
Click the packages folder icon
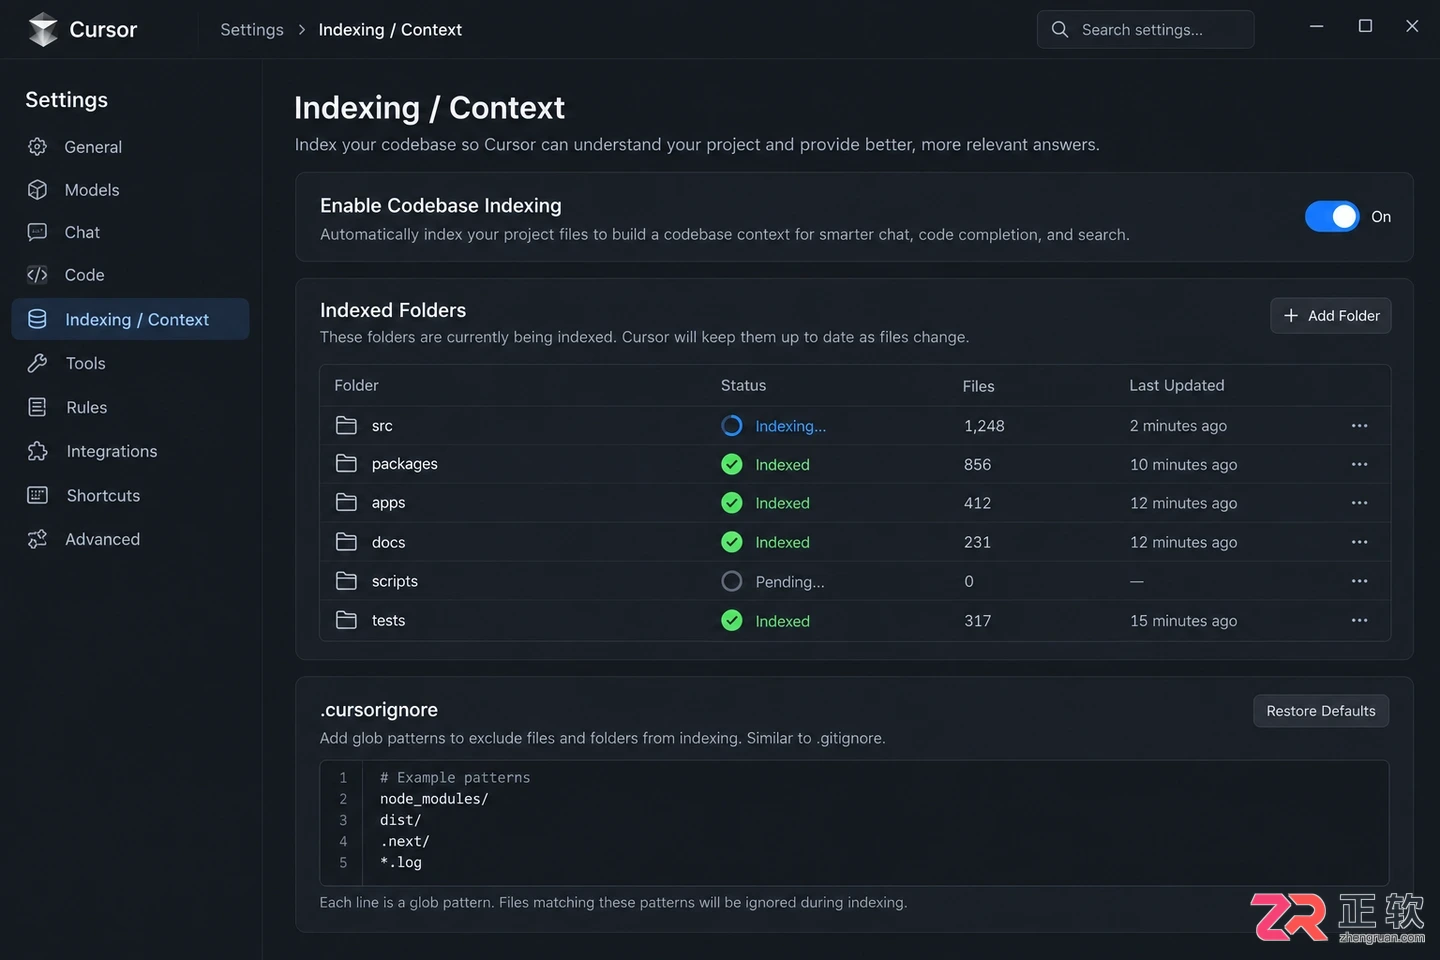(x=346, y=464)
